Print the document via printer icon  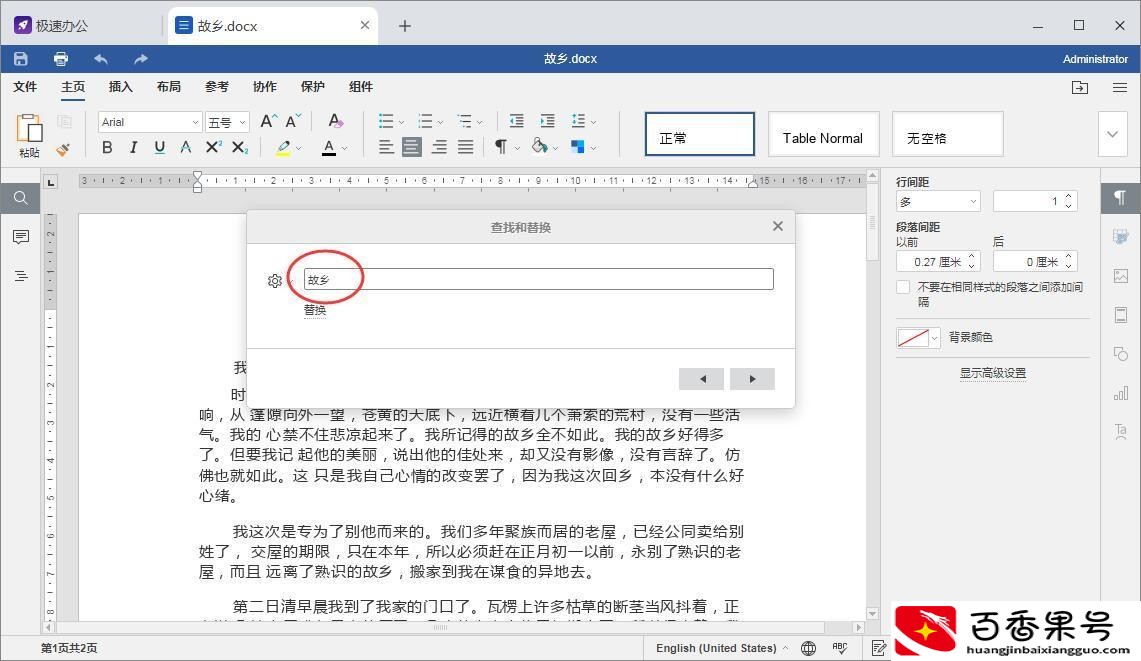(61, 59)
